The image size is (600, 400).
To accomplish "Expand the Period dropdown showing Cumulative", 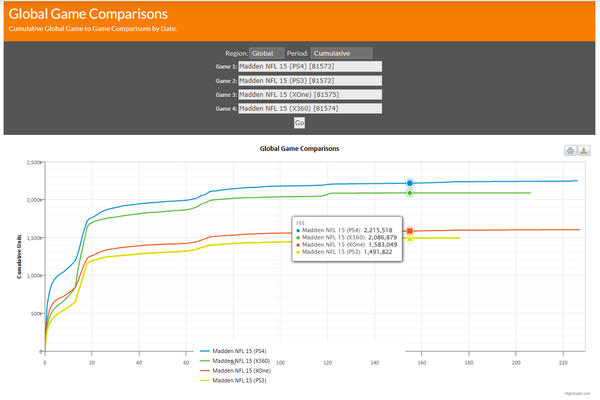I will [x=341, y=53].
